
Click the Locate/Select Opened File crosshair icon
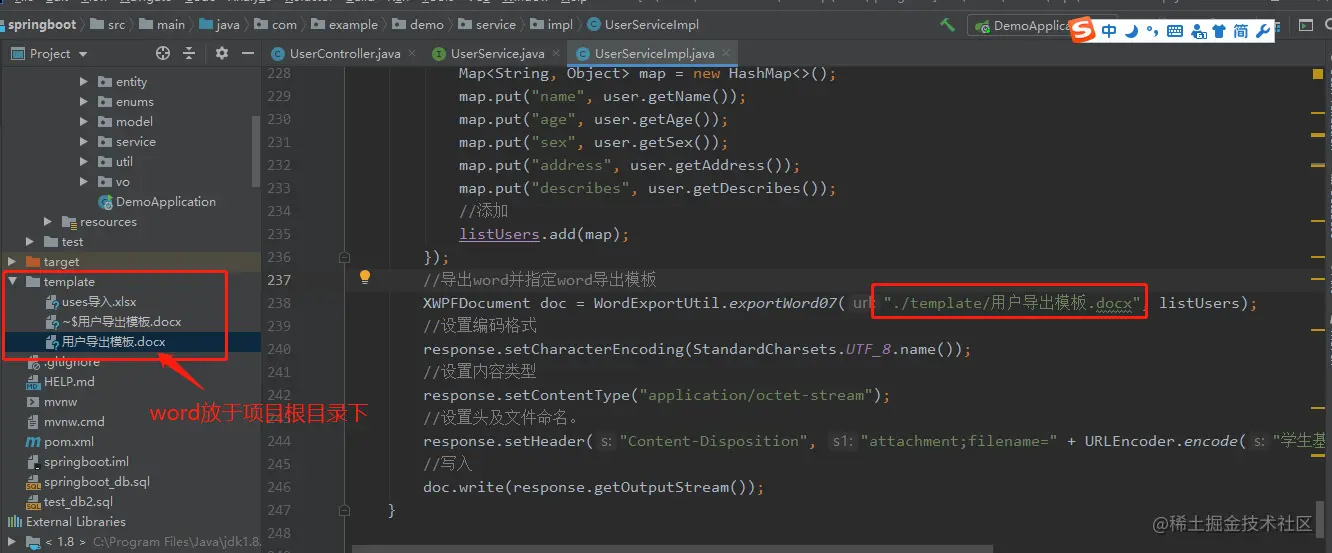coord(163,53)
